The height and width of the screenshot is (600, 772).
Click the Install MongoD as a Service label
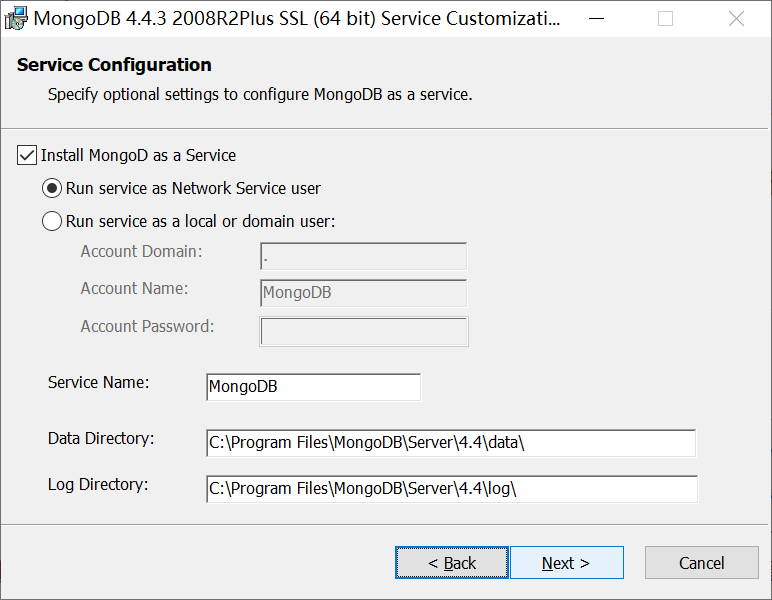[138, 156]
